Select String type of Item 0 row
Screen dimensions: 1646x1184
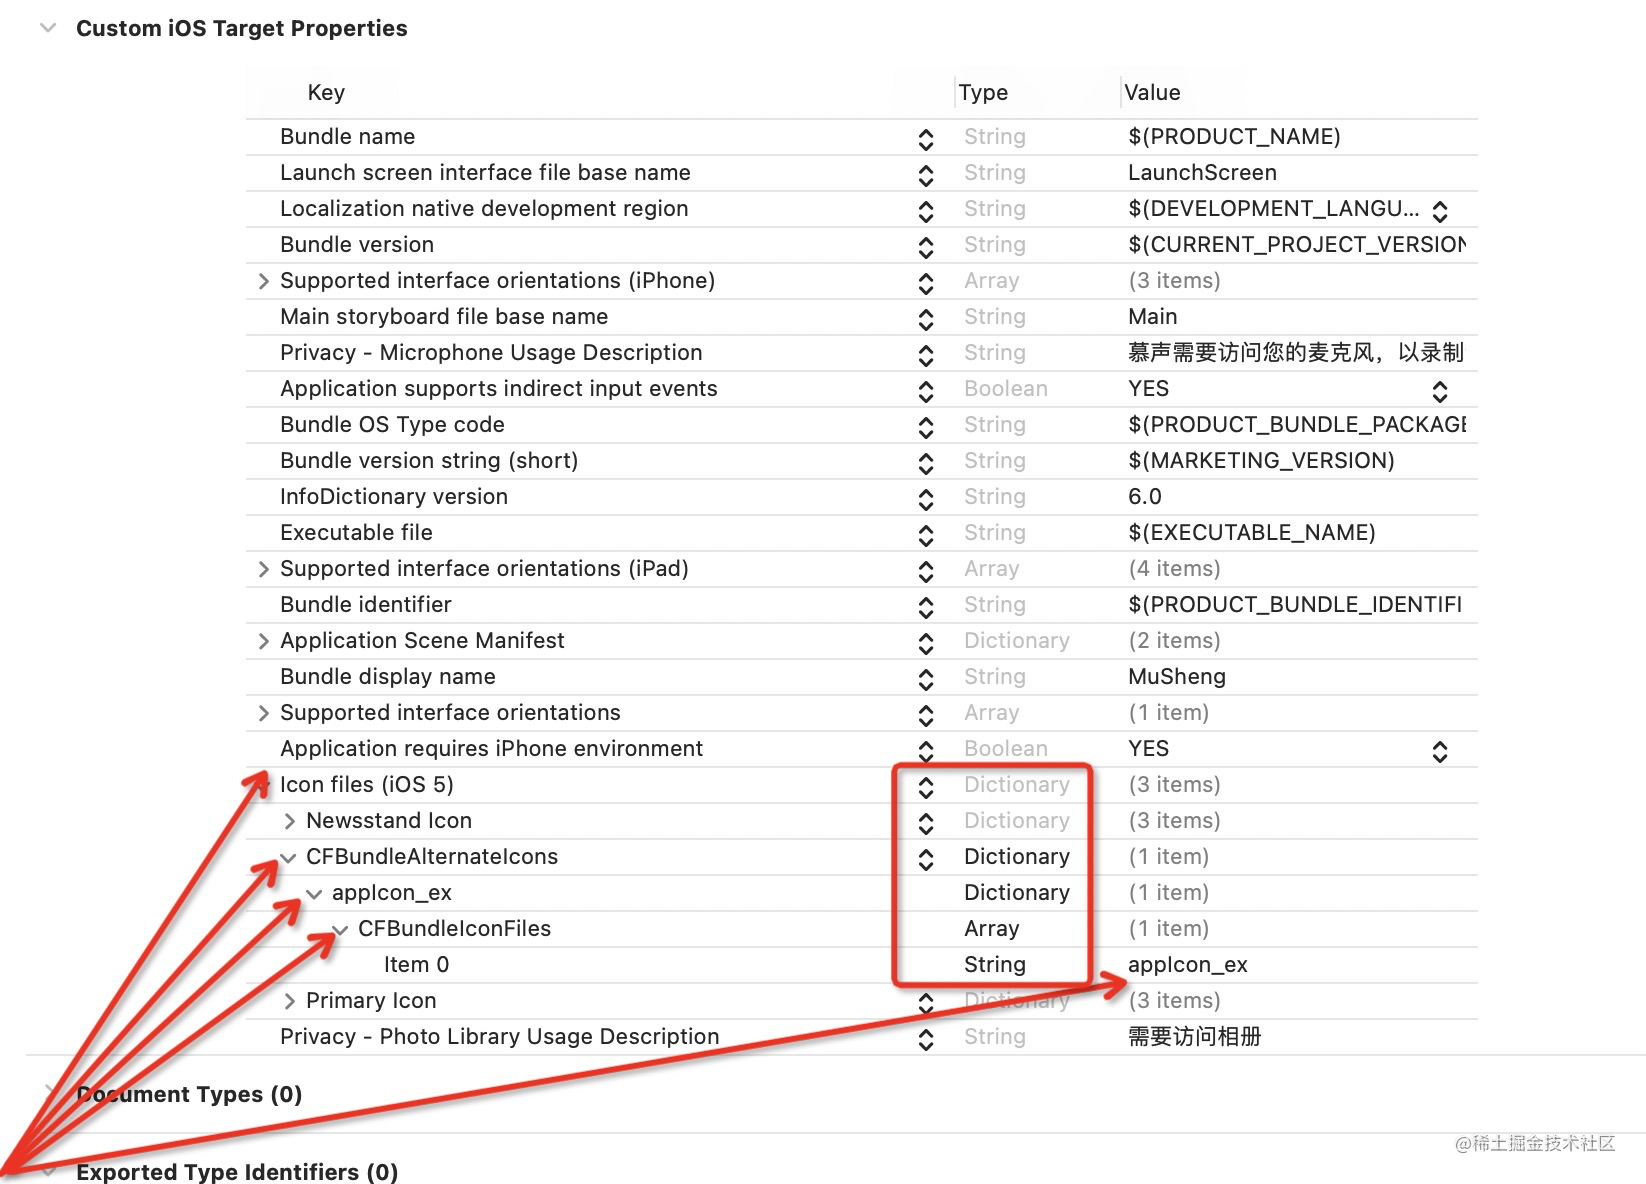[995, 965]
